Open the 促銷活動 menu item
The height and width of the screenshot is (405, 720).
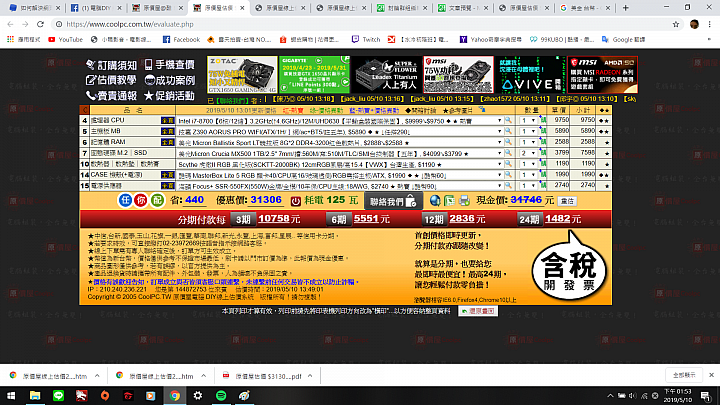pos(169,96)
